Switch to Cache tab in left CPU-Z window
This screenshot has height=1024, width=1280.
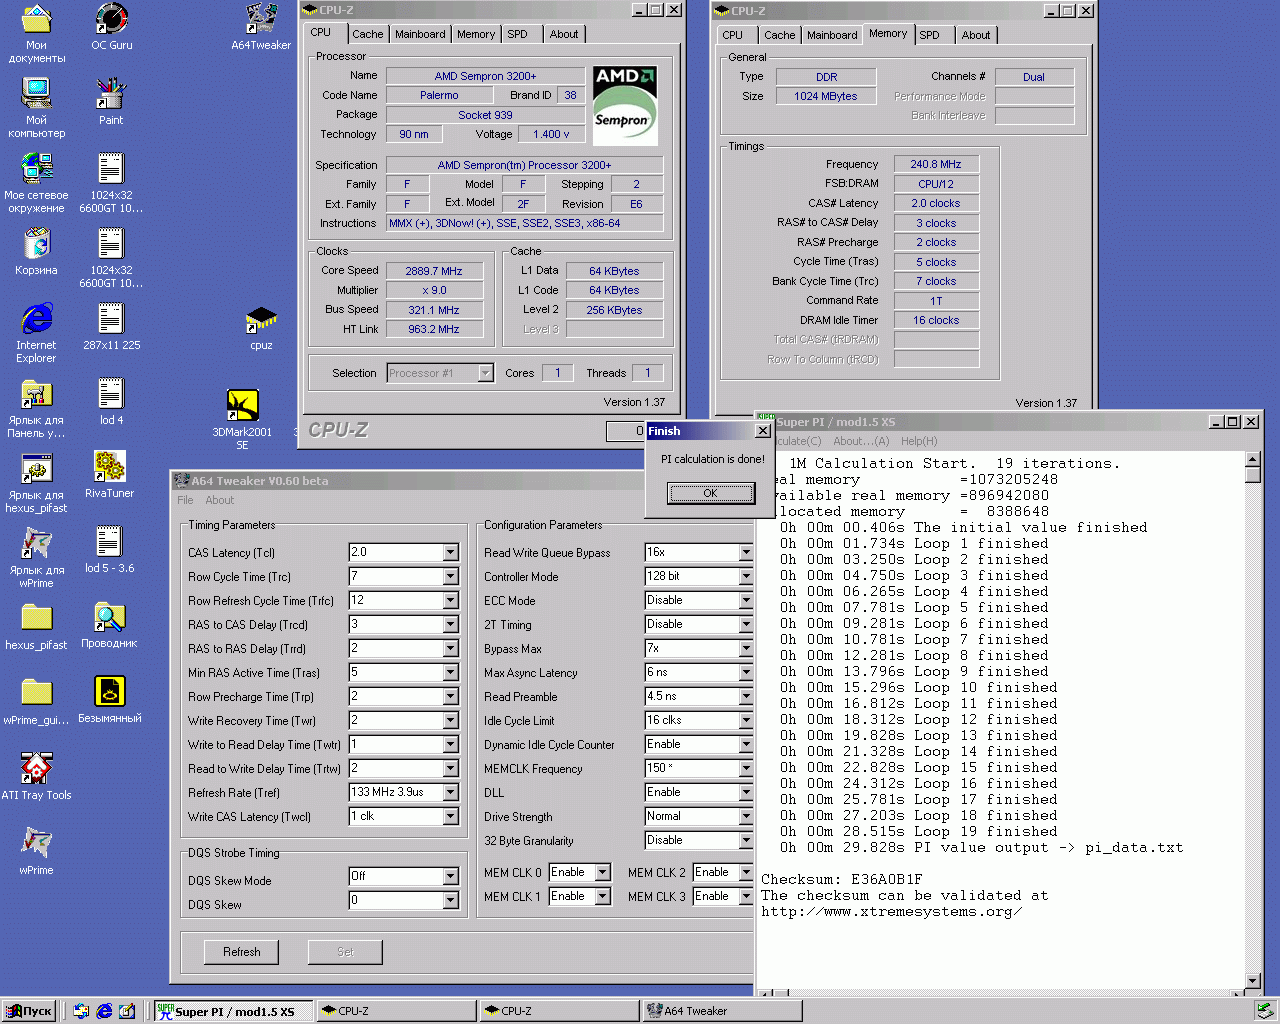367,34
